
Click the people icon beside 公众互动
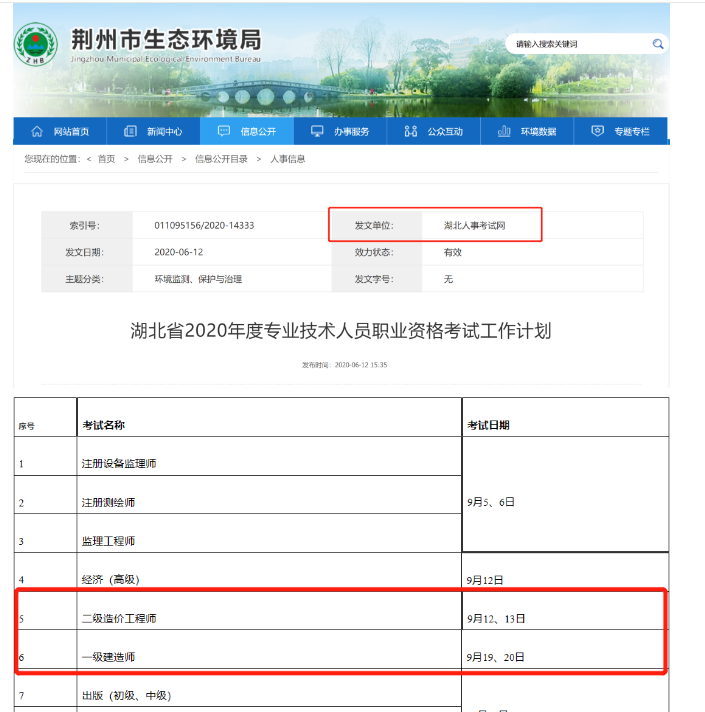pos(410,132)
